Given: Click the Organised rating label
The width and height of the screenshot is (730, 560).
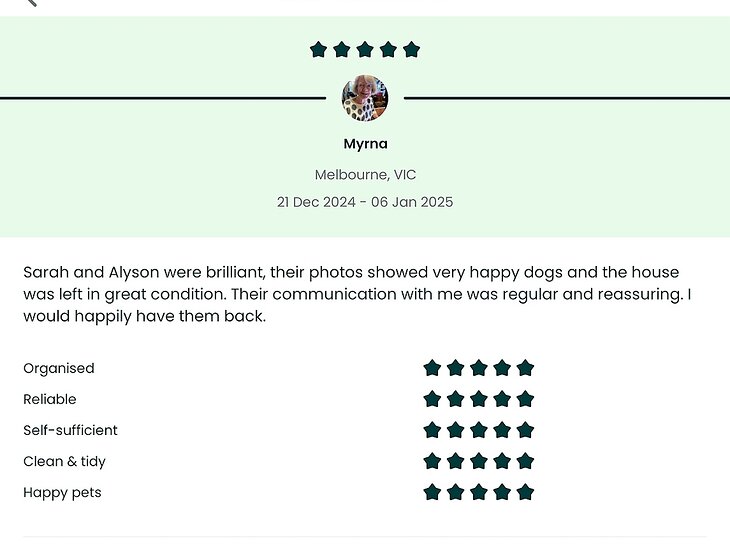Looking at the screenshot, I should pos(59,368).
